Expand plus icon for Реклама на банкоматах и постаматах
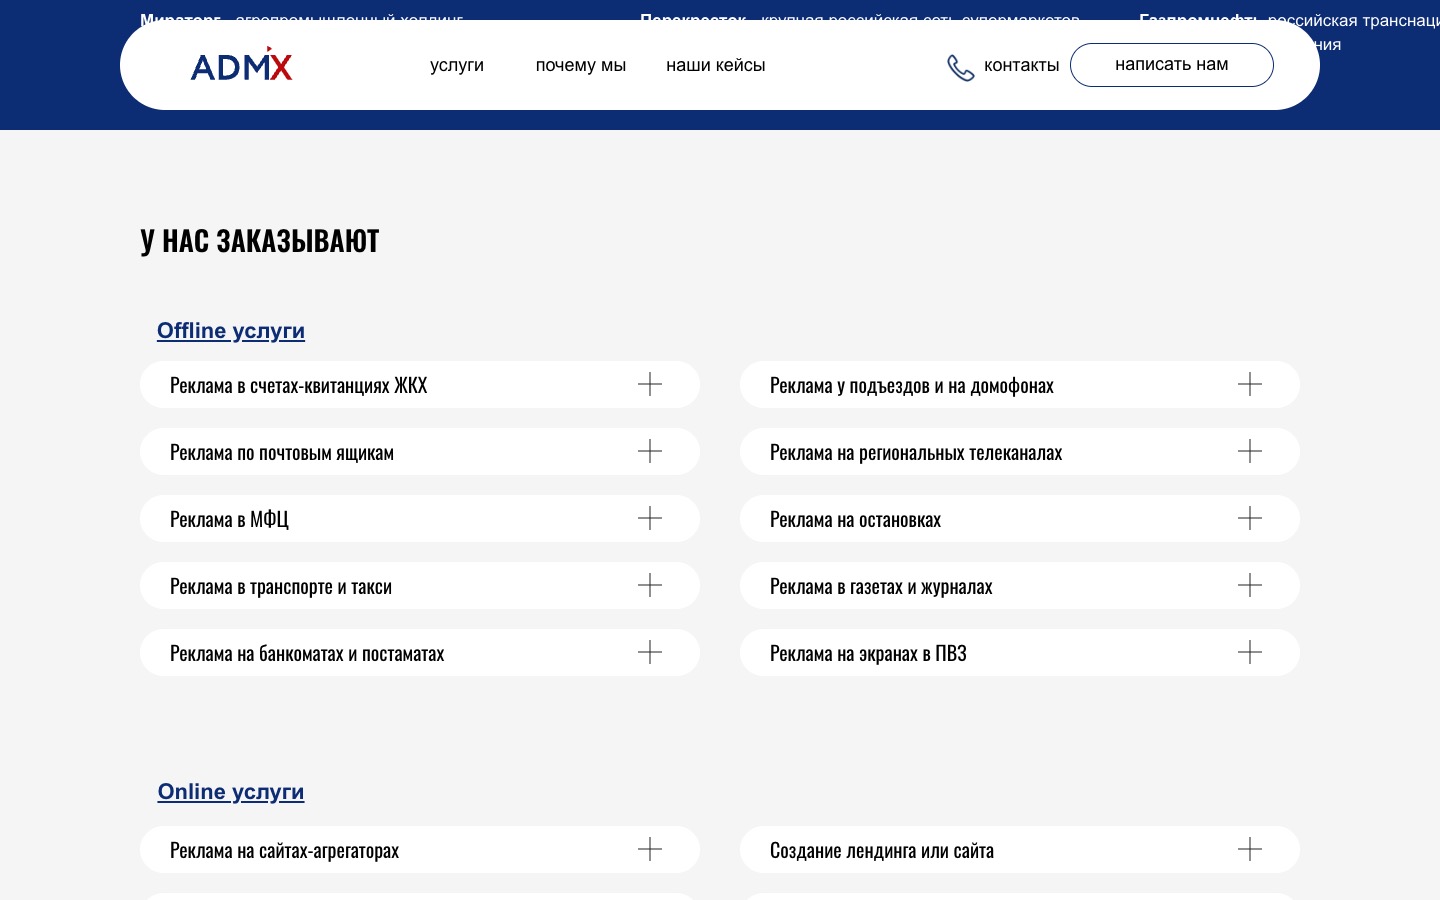 pos(650,652)
